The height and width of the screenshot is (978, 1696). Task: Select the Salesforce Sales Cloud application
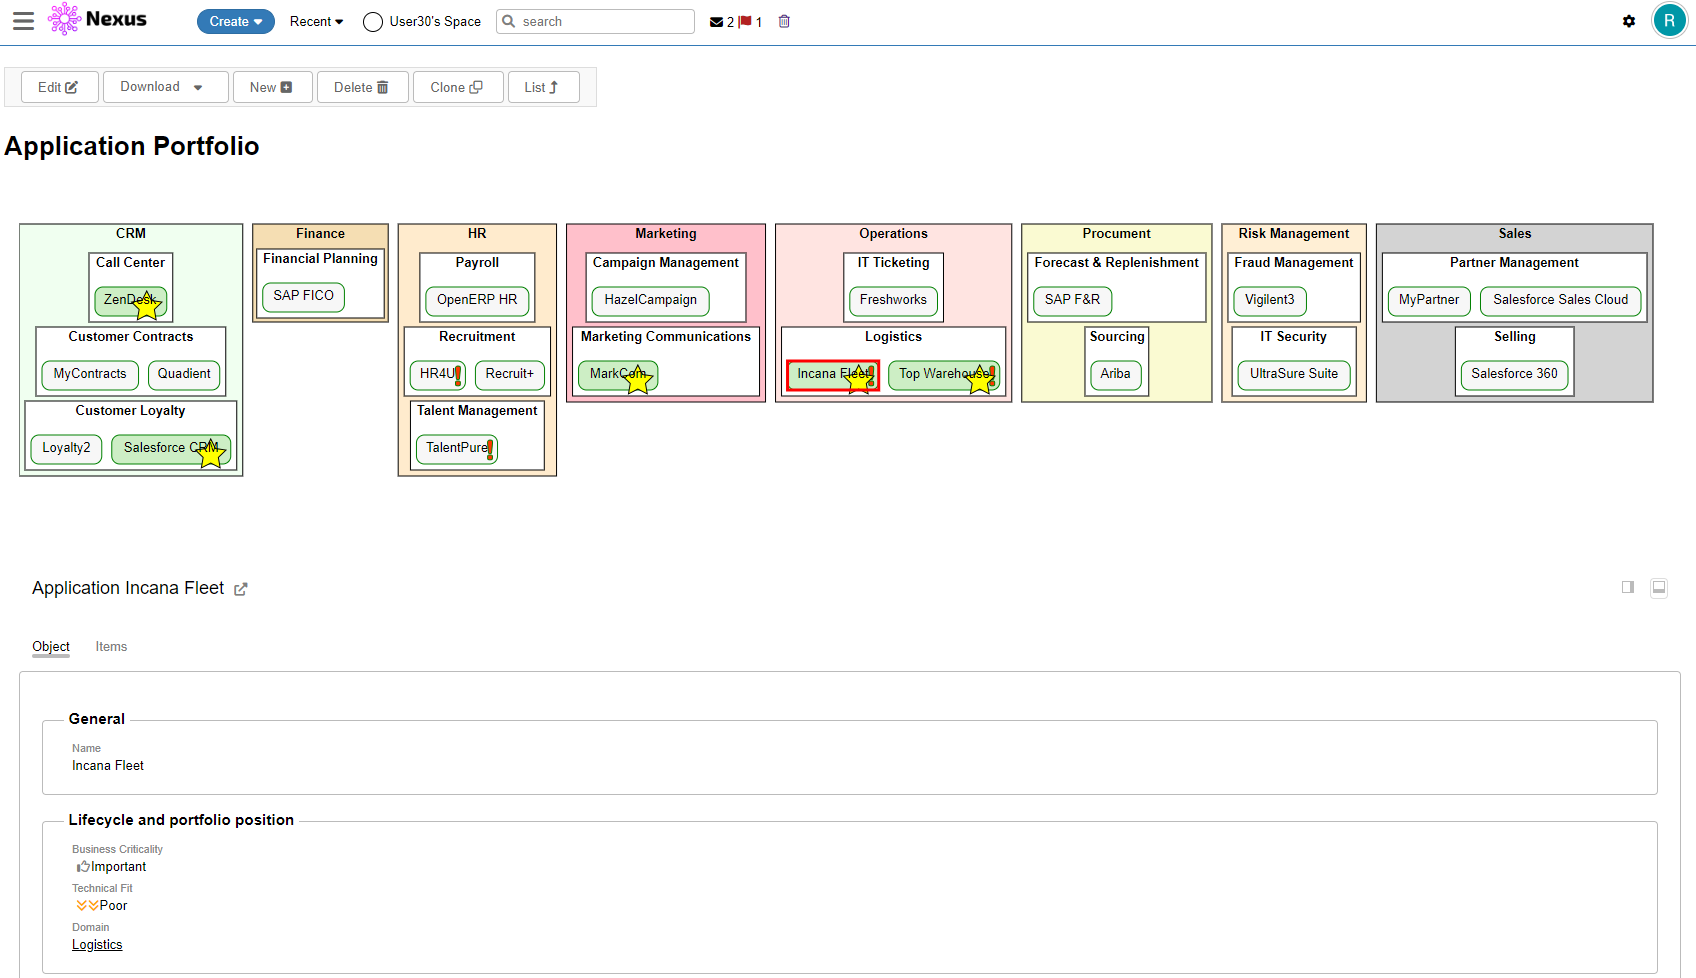point(1561,300)
